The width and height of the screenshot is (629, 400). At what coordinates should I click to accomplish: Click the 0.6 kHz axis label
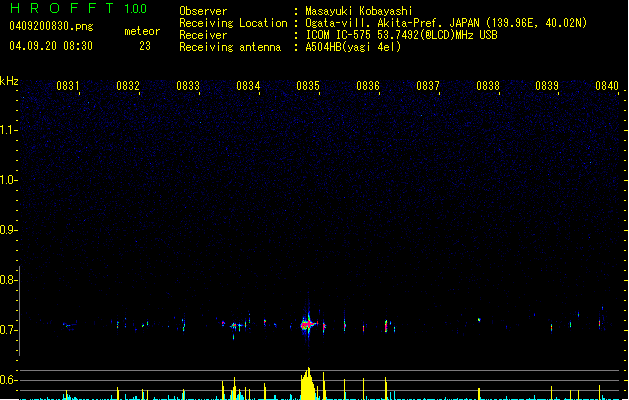8,380
